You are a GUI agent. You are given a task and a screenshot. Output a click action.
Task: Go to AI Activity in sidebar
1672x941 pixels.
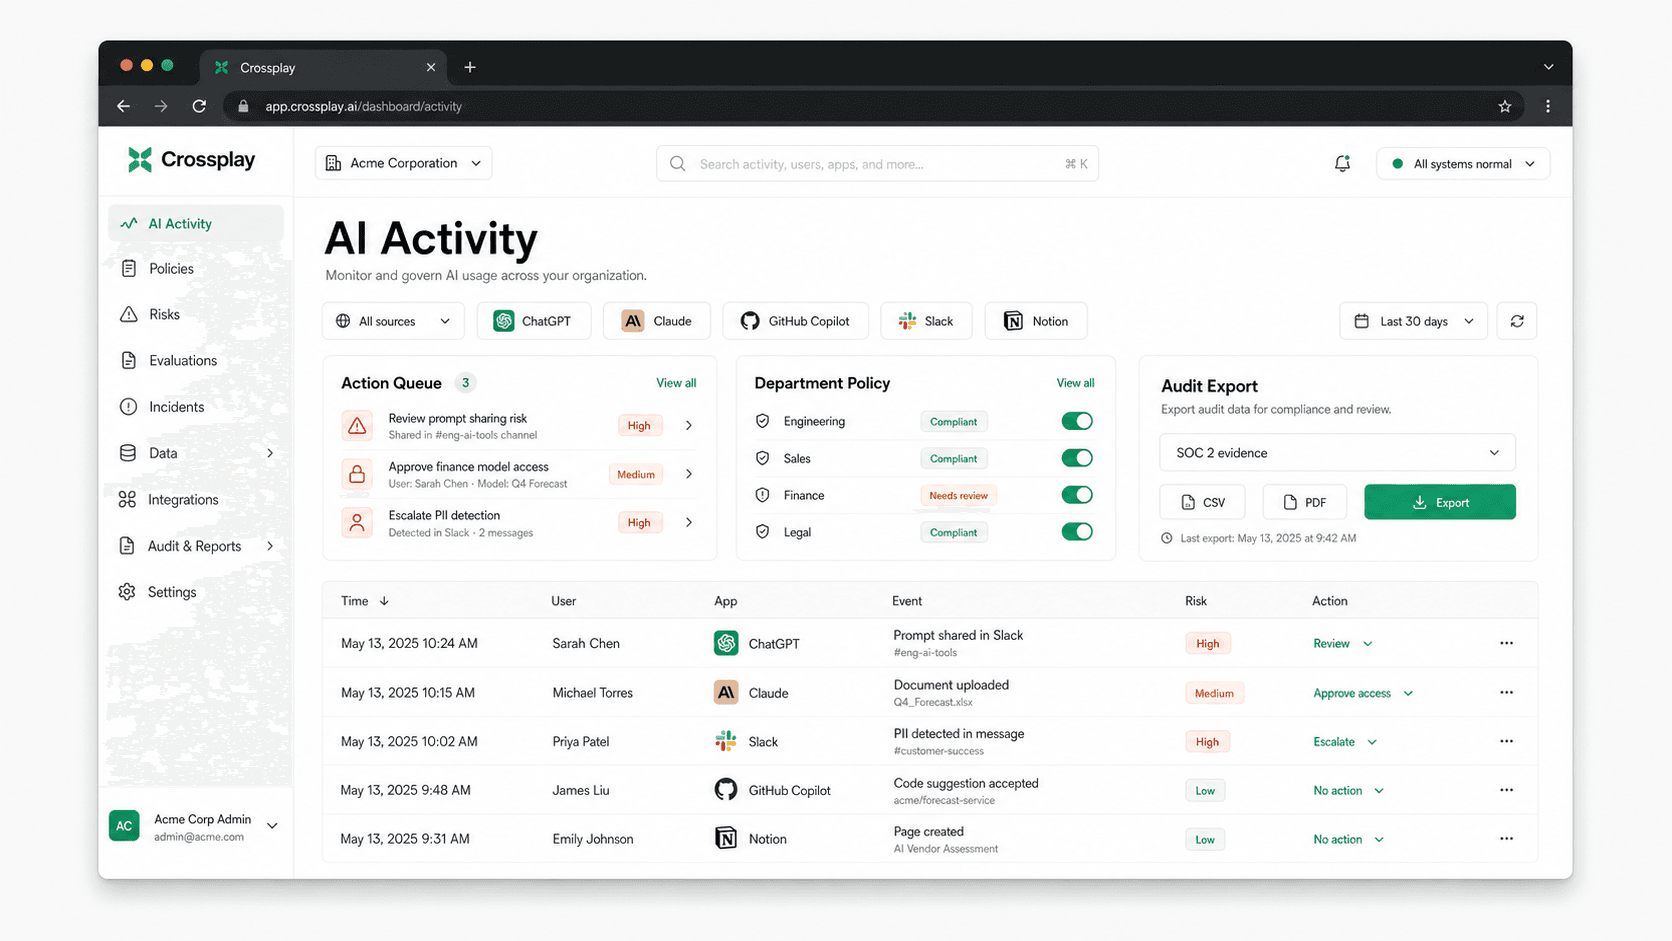[x=196, y=224]
